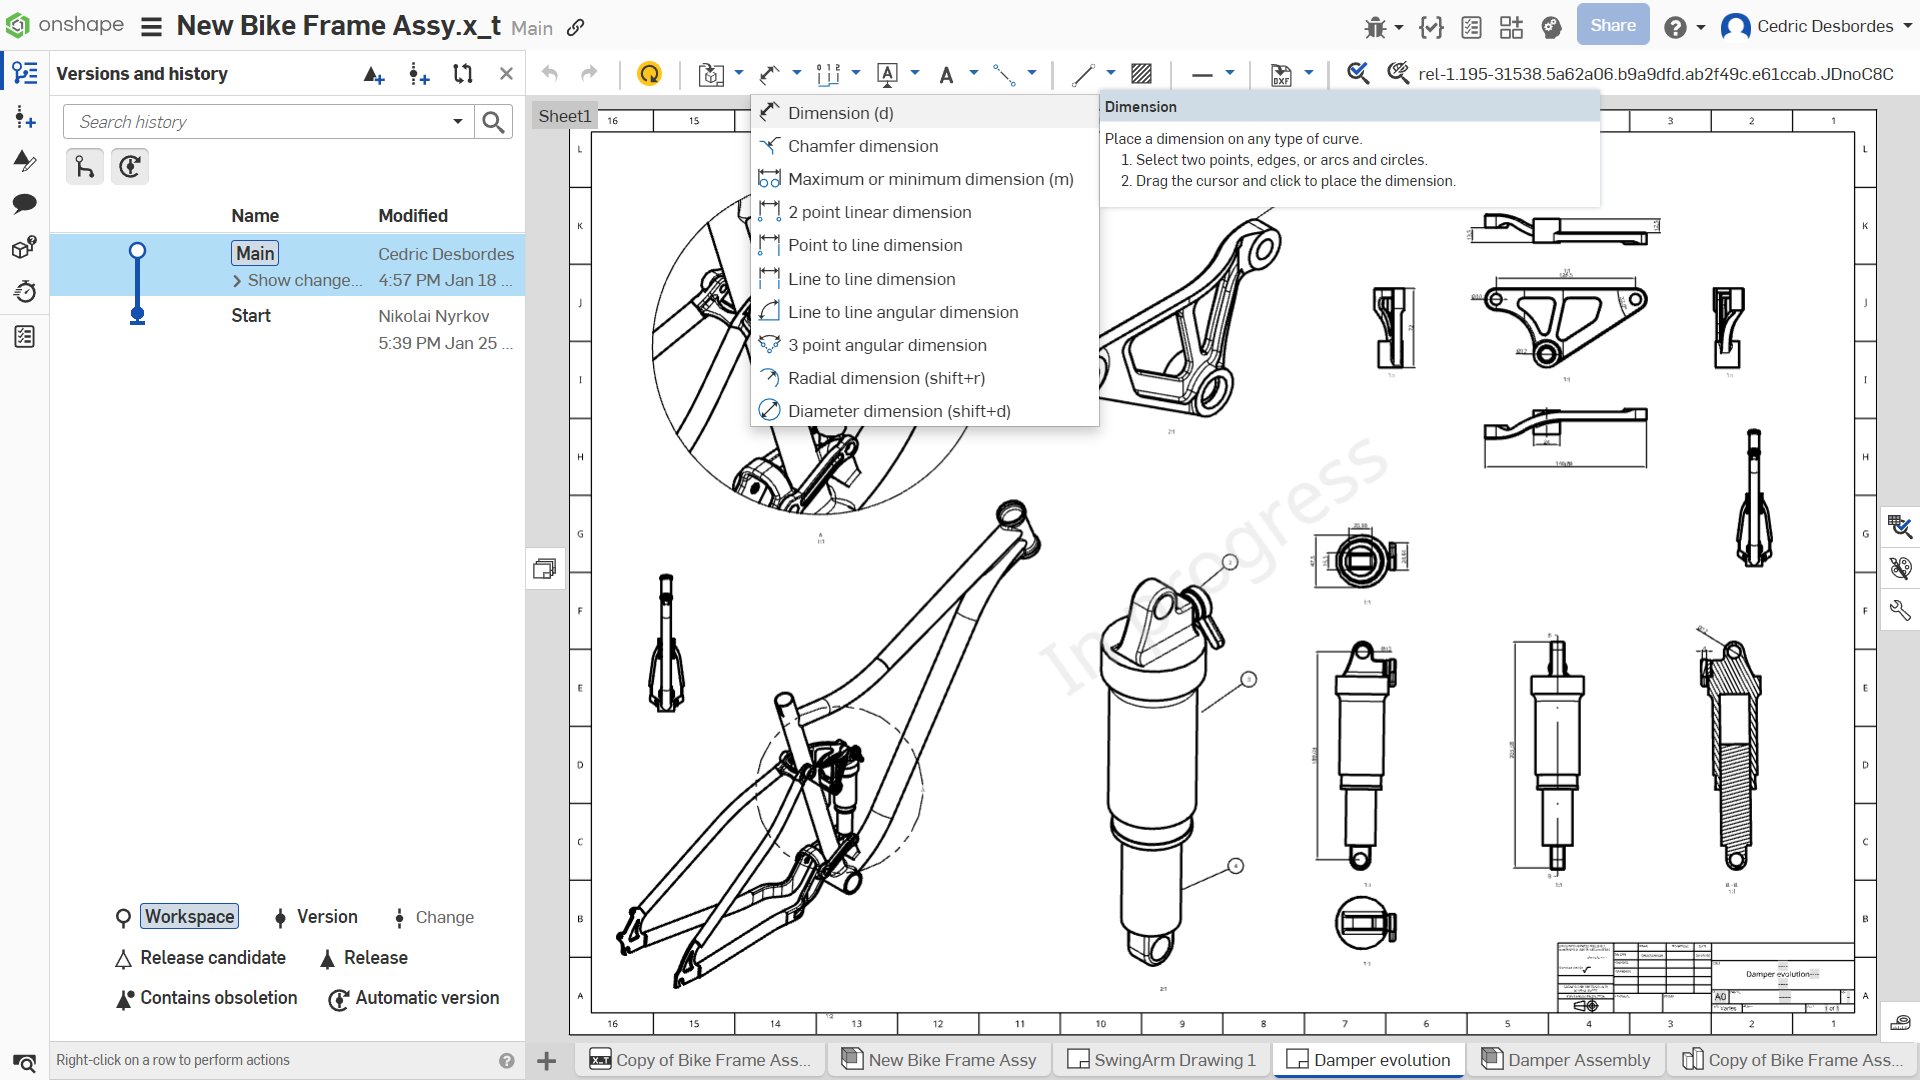
Task: Click the Compare versions icon
Action: click(462, 74)
